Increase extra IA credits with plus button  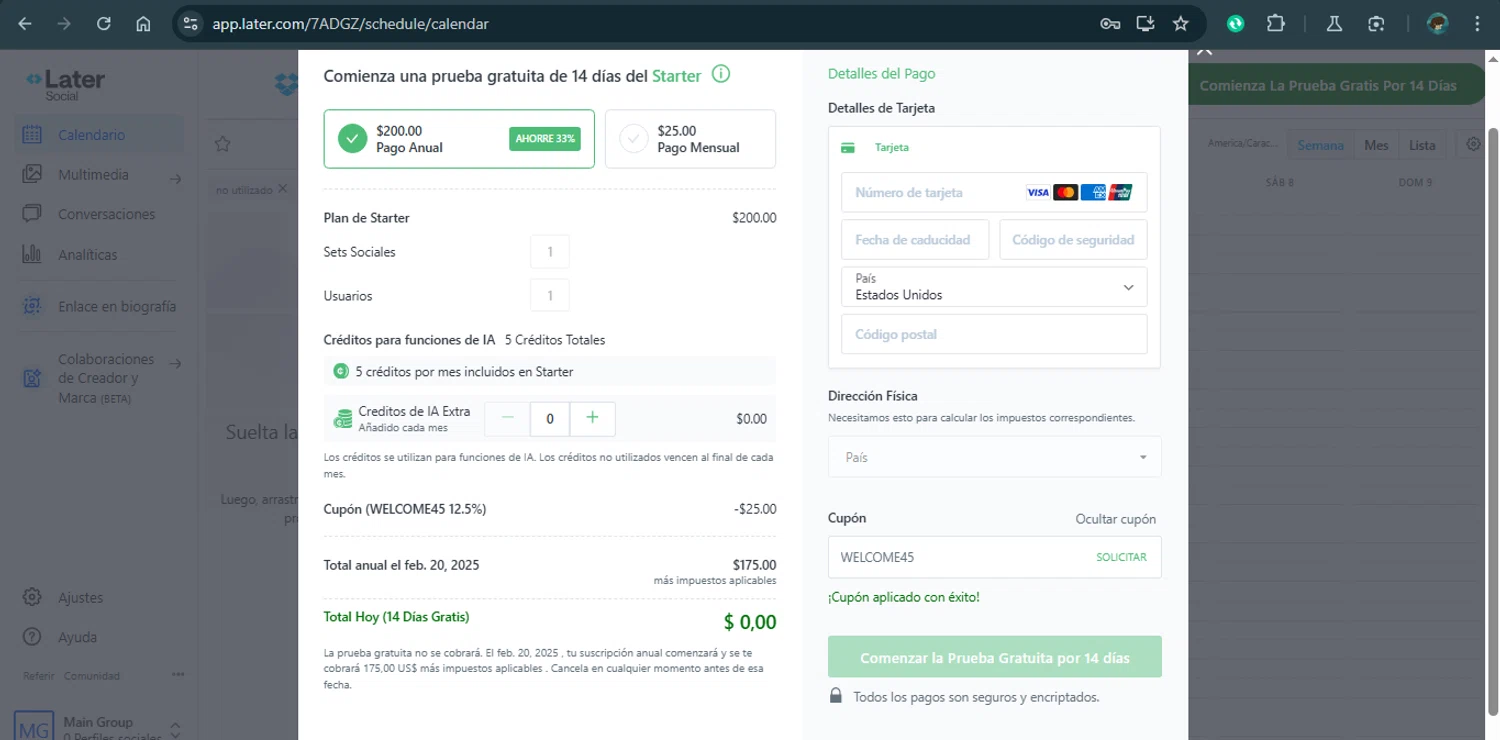click(x=592, y=418)
